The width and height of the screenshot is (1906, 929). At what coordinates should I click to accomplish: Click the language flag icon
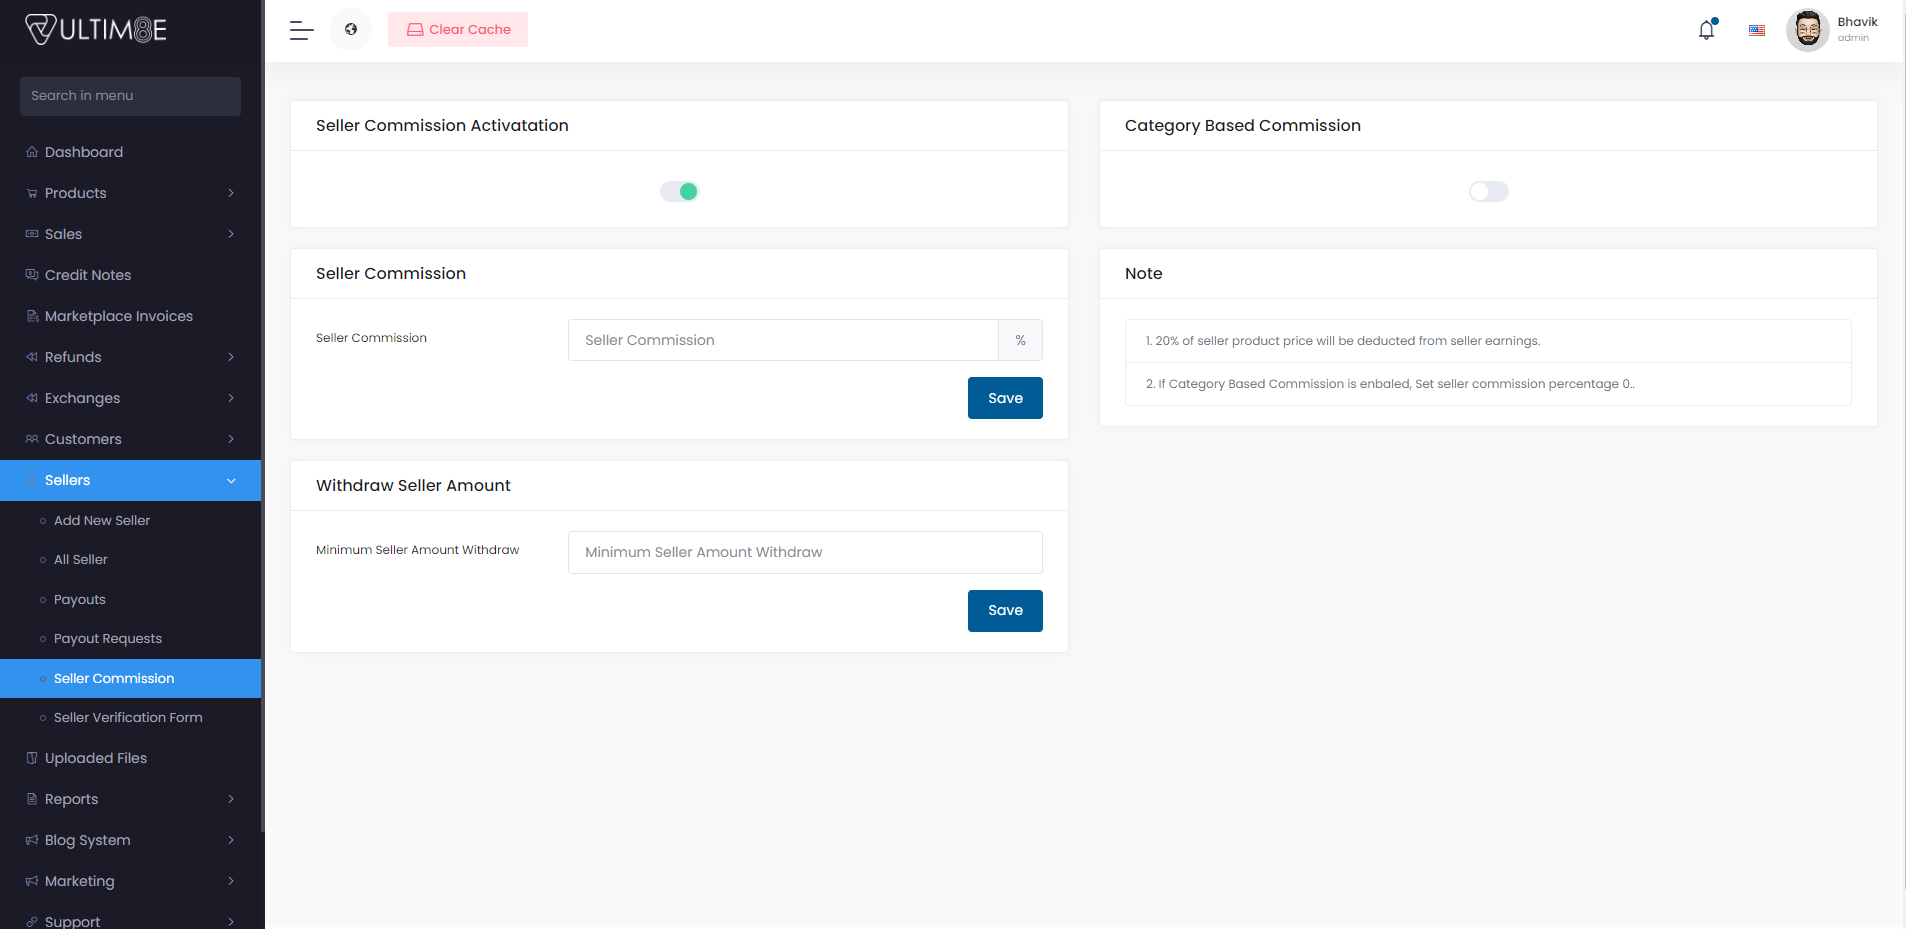coord(1756,30)
